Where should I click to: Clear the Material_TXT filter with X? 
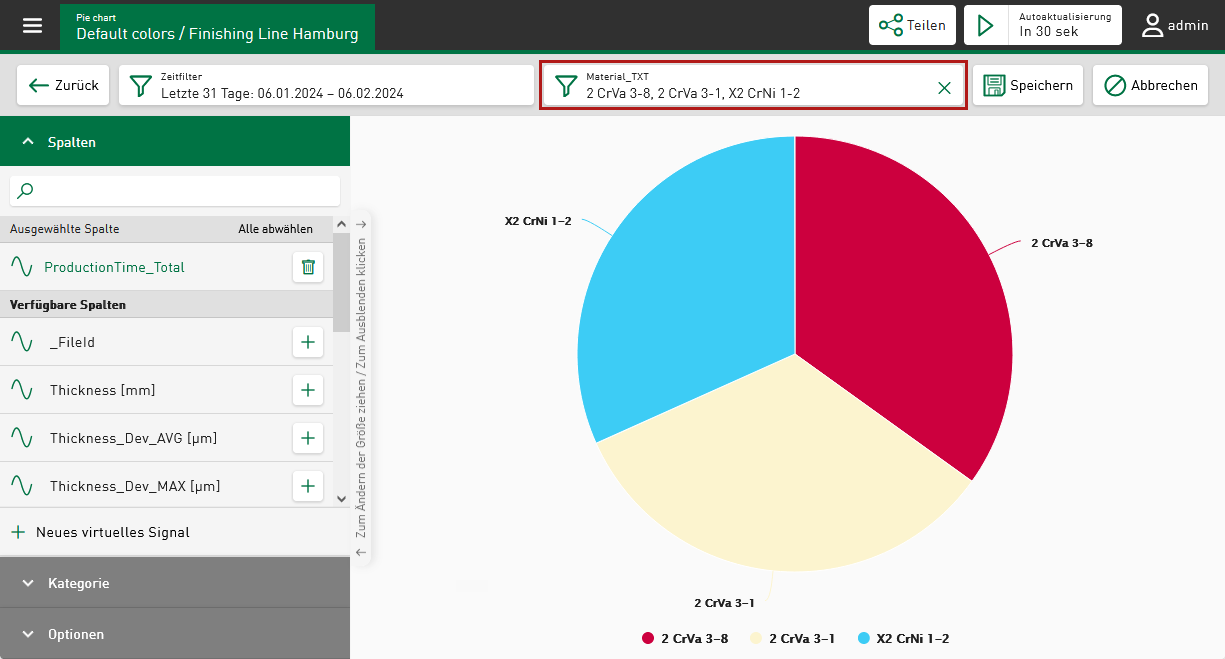pos(944,88)
